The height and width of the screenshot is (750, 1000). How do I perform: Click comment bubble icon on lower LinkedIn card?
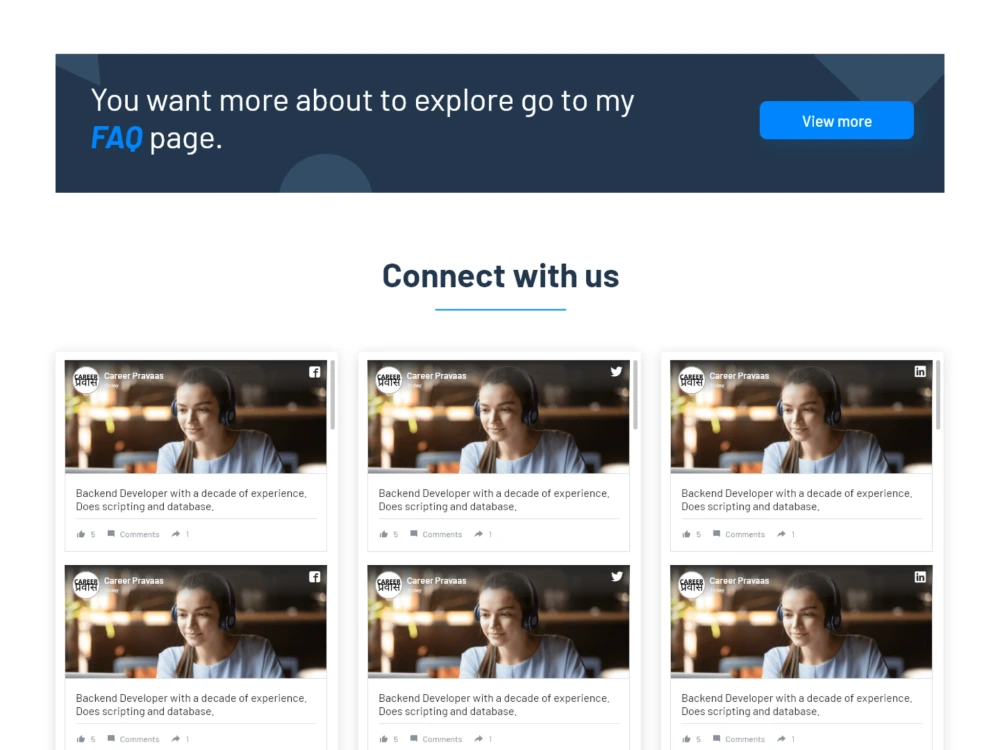(717, 739)
